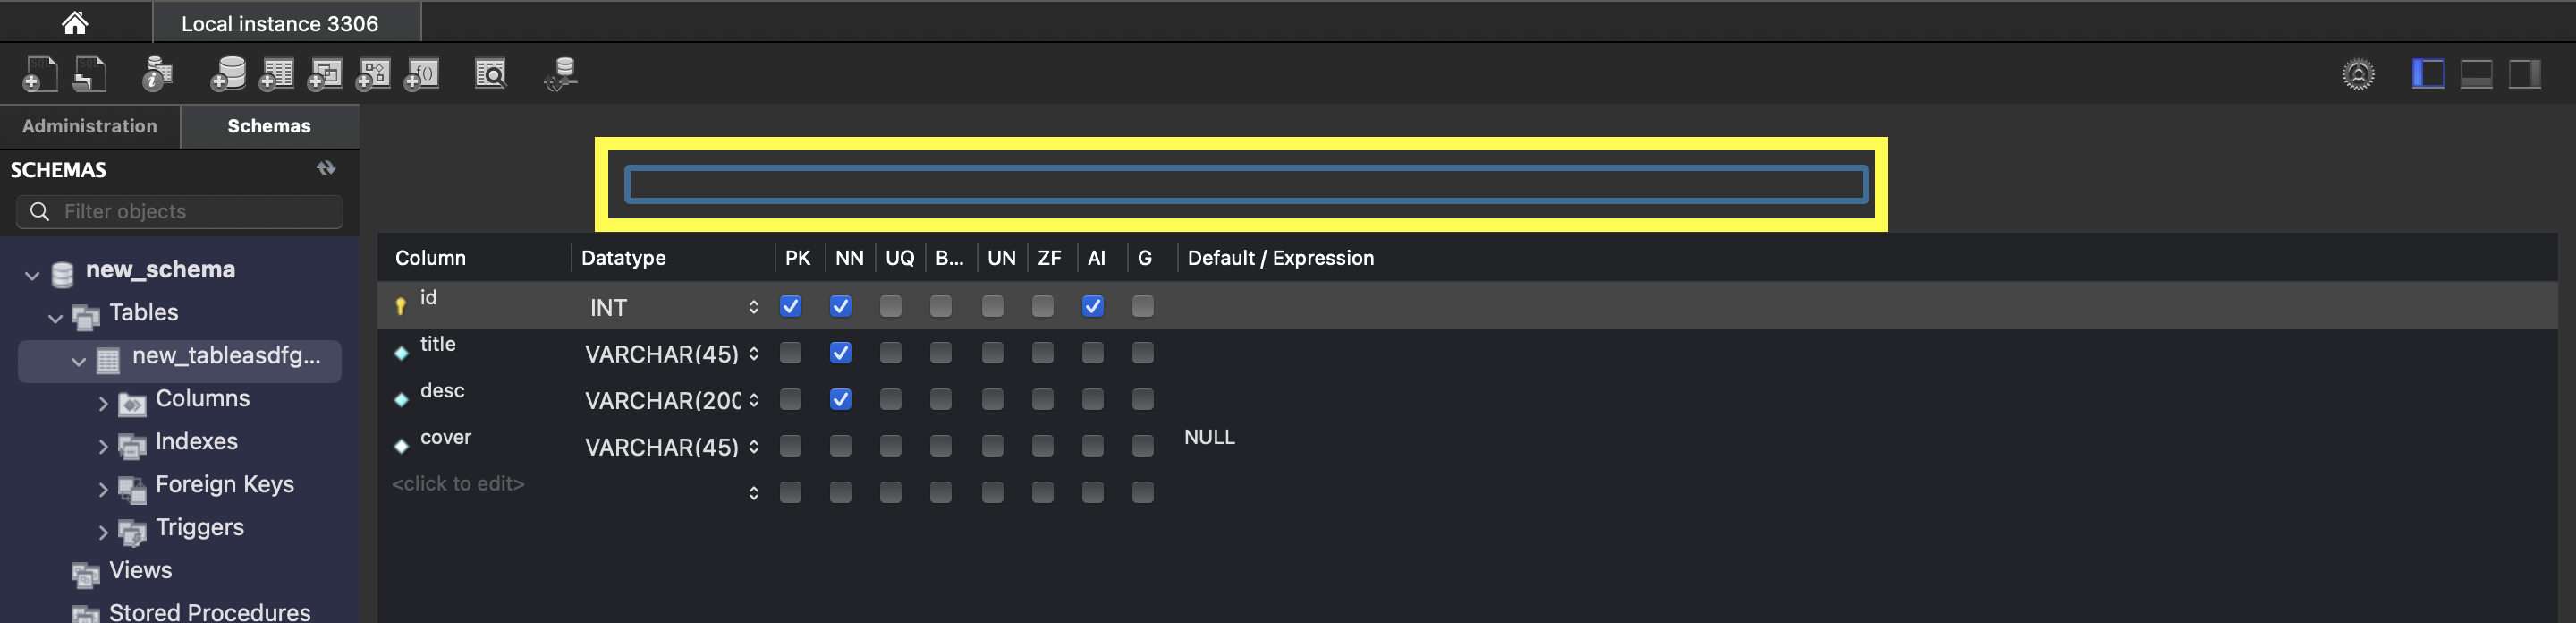
Task: Click the Filter objects search field
Action: (x=190, y=211)
